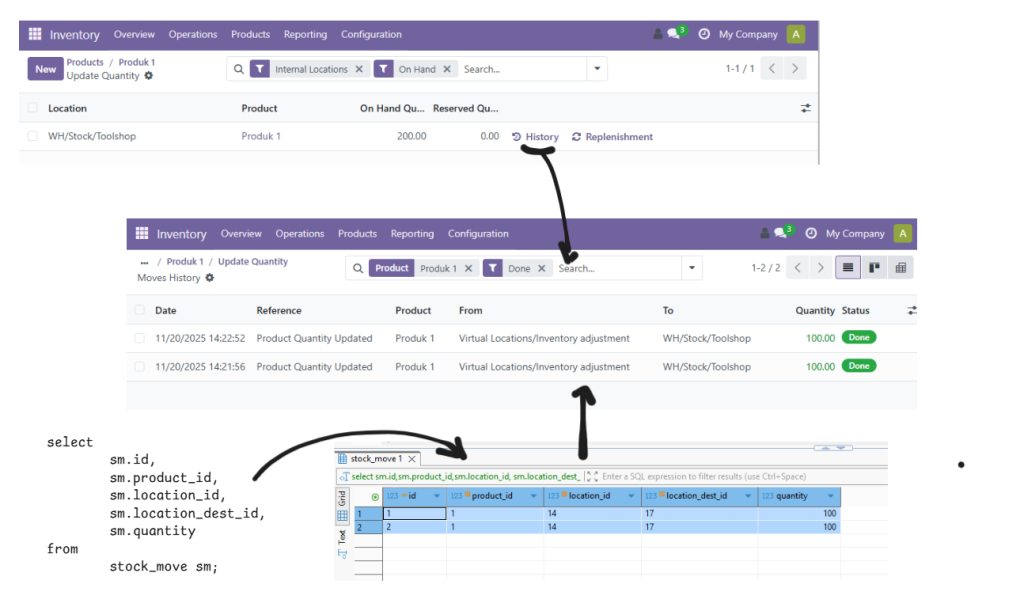Open the gear settings next to Moves History
1024x607 pixels.
pos(209,278)
